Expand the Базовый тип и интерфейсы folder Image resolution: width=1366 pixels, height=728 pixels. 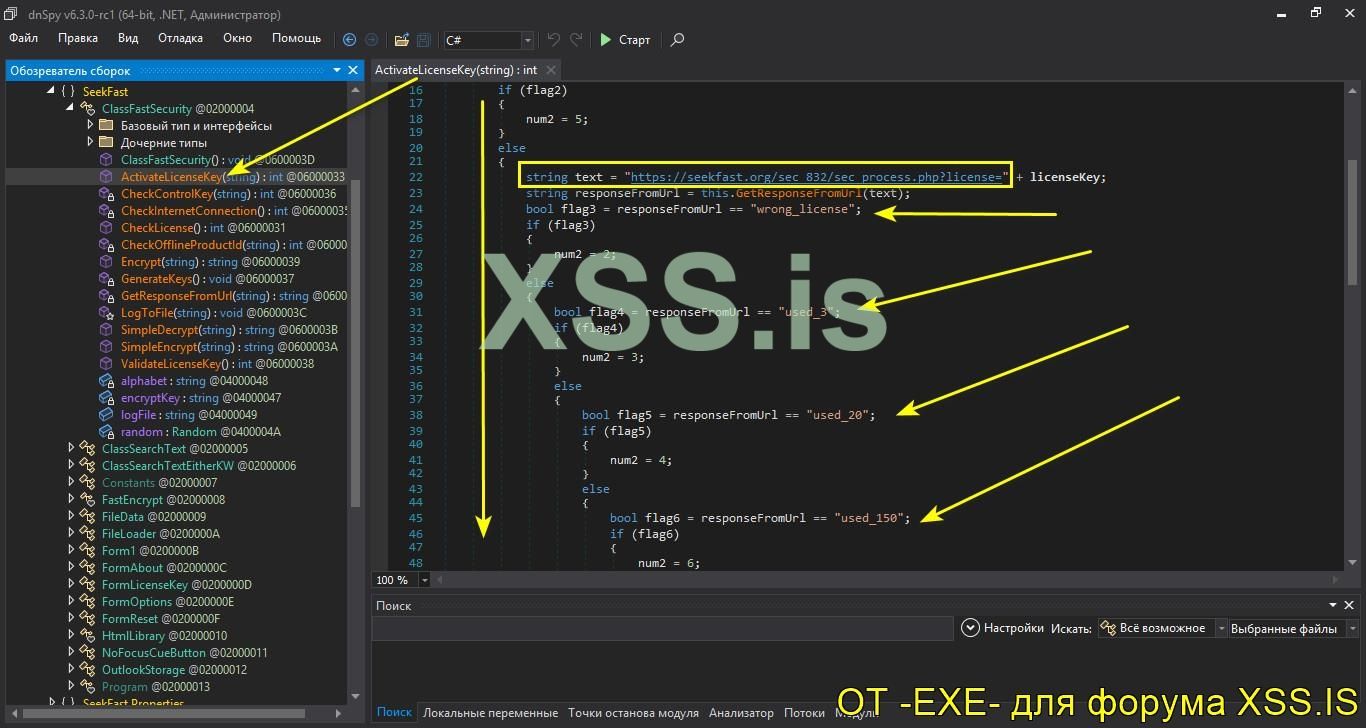pyautogui.click(x=90, y=126)
